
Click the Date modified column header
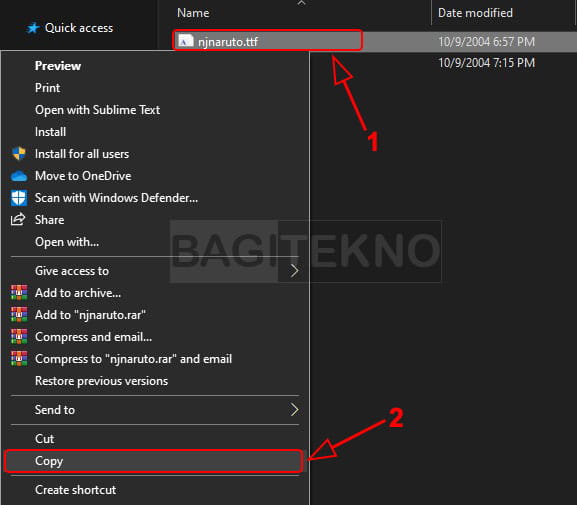click(x=475, y=13)
